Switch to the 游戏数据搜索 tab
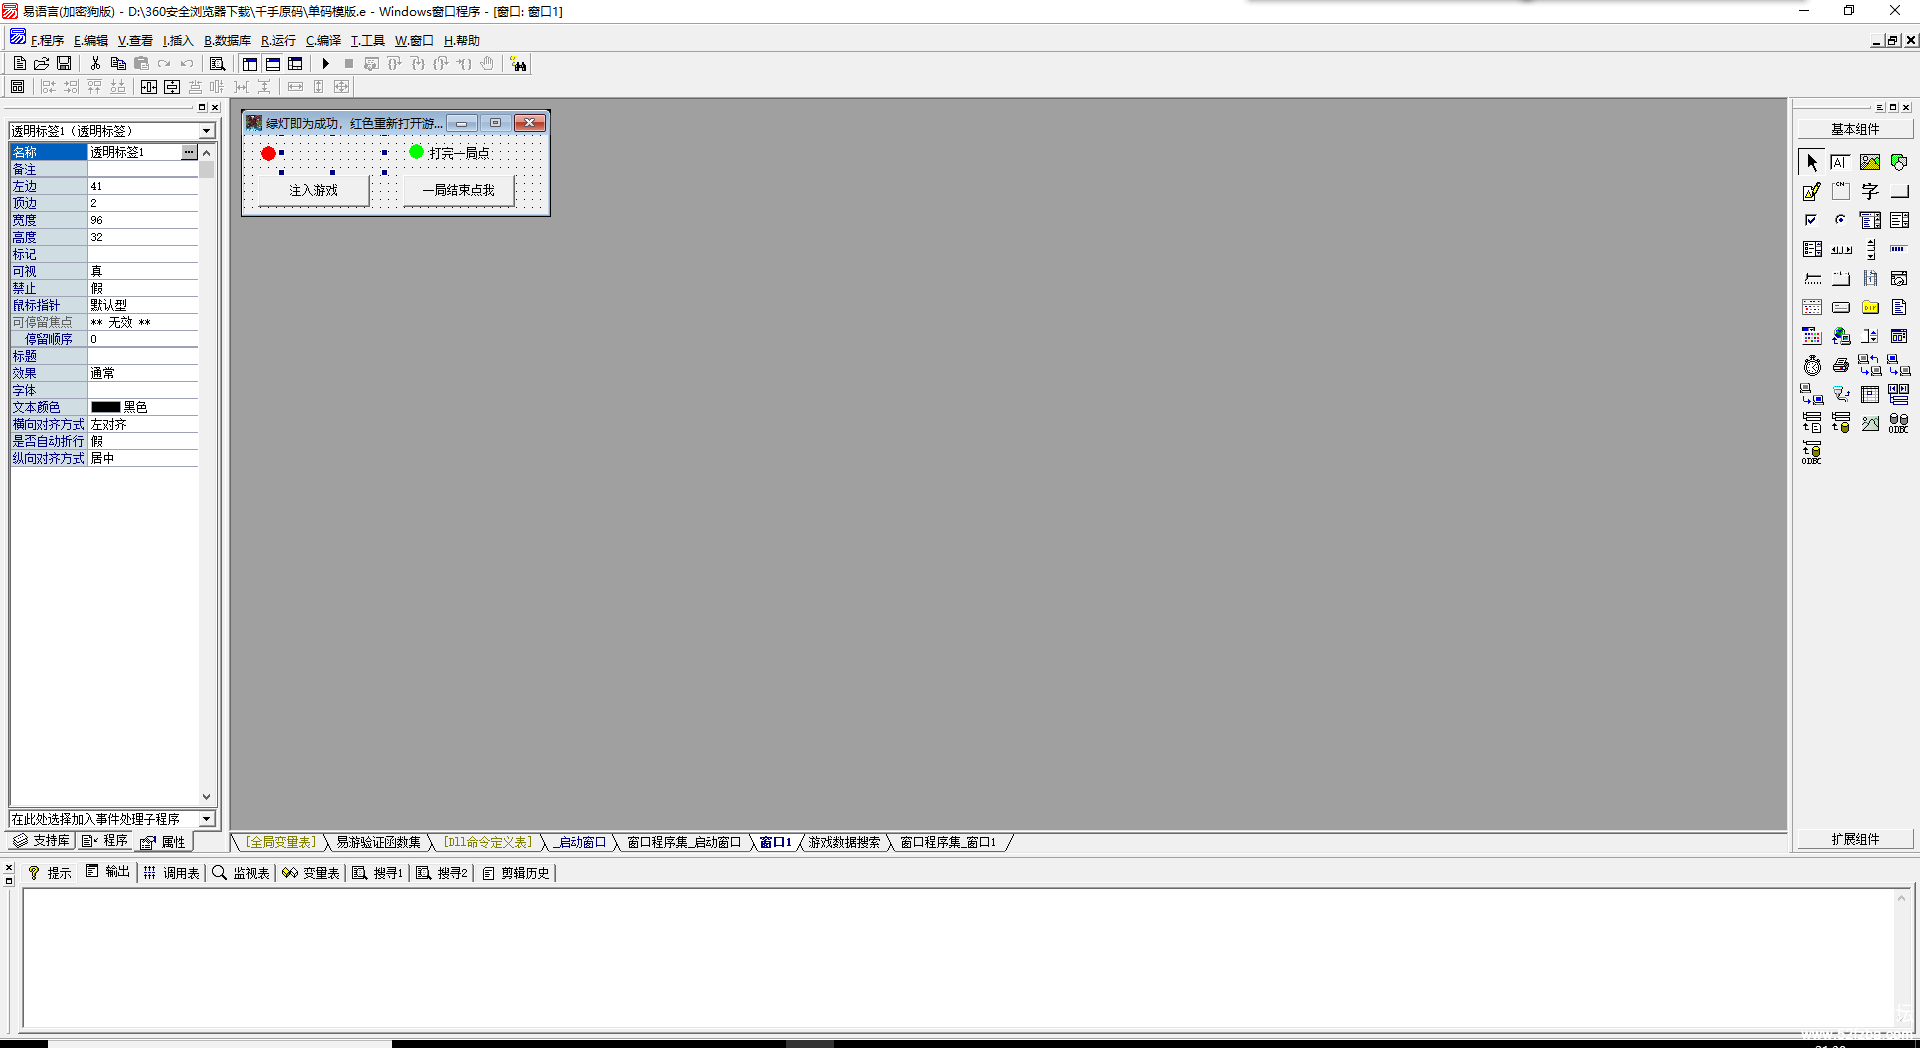The width and height of the screenshot is (1920, 1048). tap(844, 842)
